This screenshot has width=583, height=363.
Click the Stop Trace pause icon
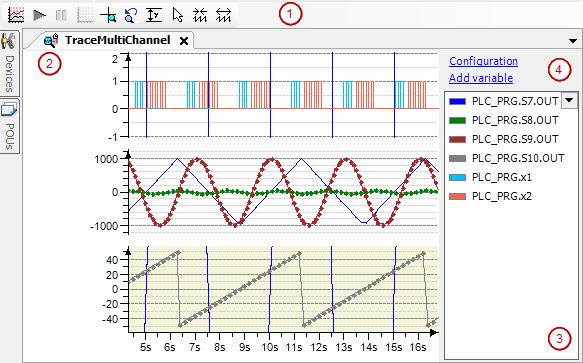pyautogui.click(x=61, y=15)
